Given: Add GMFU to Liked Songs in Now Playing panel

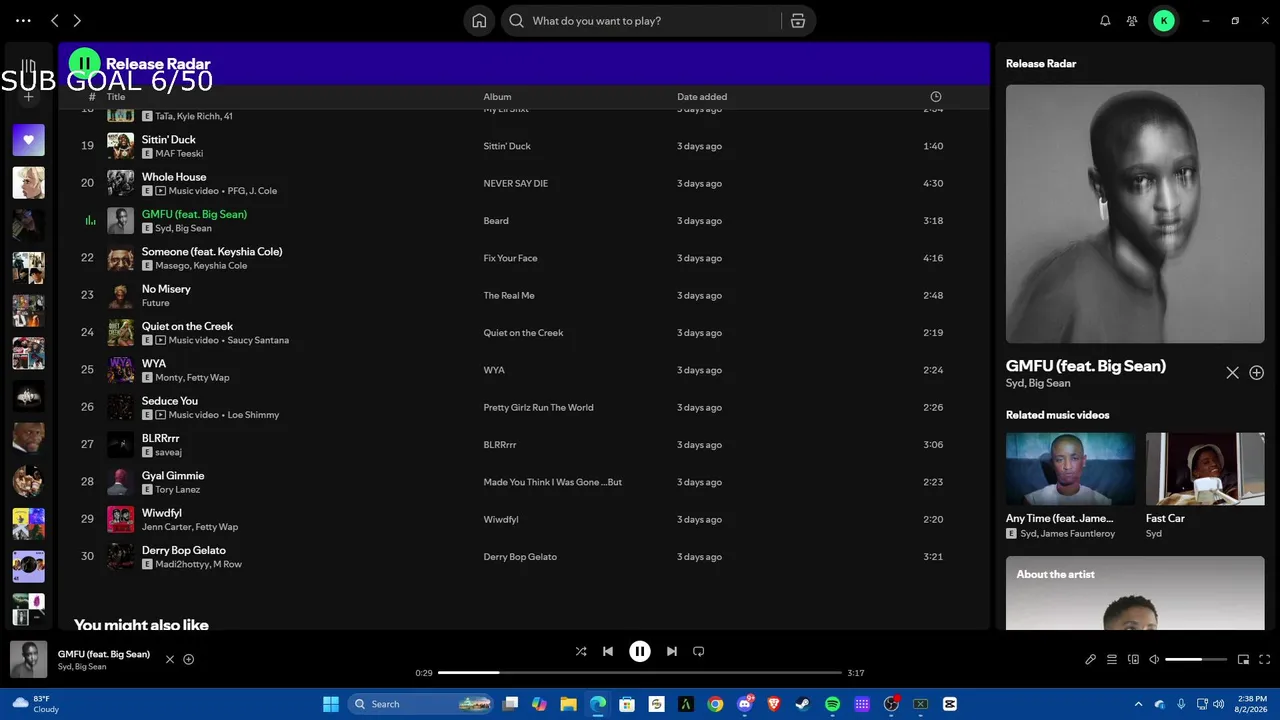Looking at the screenshot, I should [x=1257, y=373].
